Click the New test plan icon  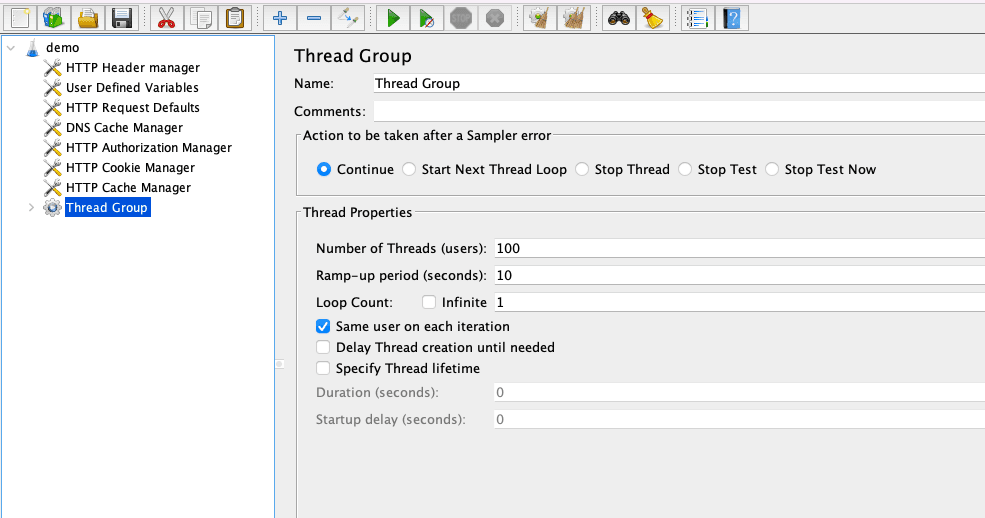coord(20,18)
